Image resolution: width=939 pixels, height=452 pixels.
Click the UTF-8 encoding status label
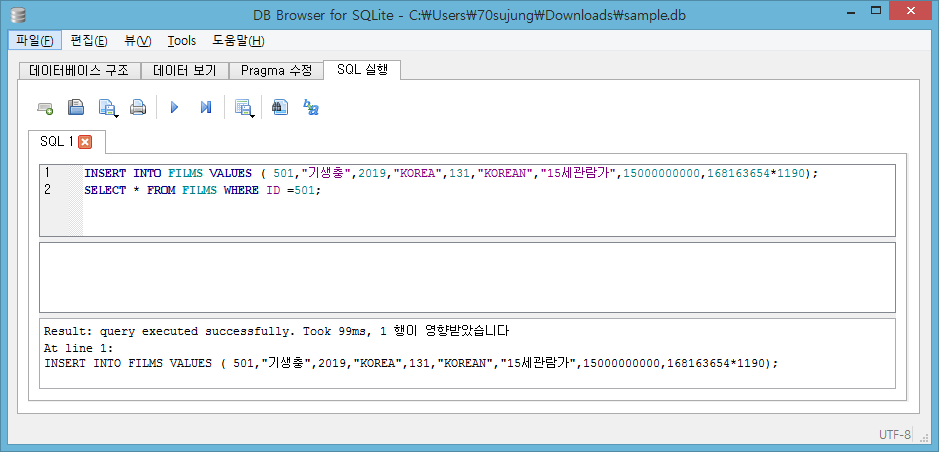coord(895,435)
